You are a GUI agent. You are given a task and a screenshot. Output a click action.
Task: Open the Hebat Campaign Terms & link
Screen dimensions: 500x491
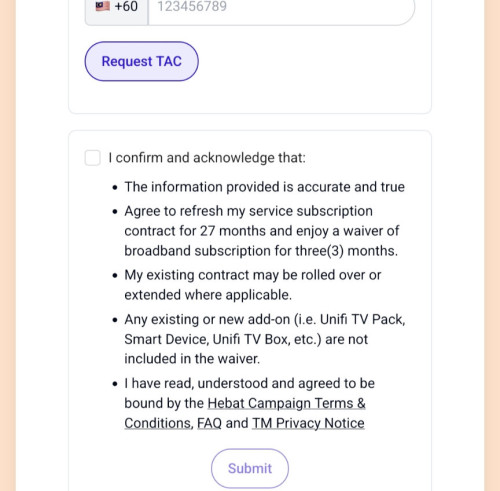point(287,403)
